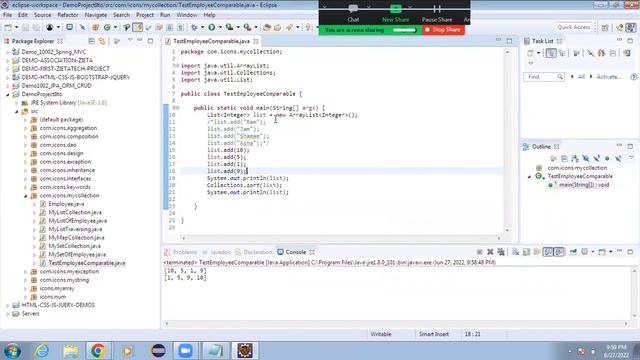
Task: Click Remove All Terminated Launches icon
Action: 501,252
